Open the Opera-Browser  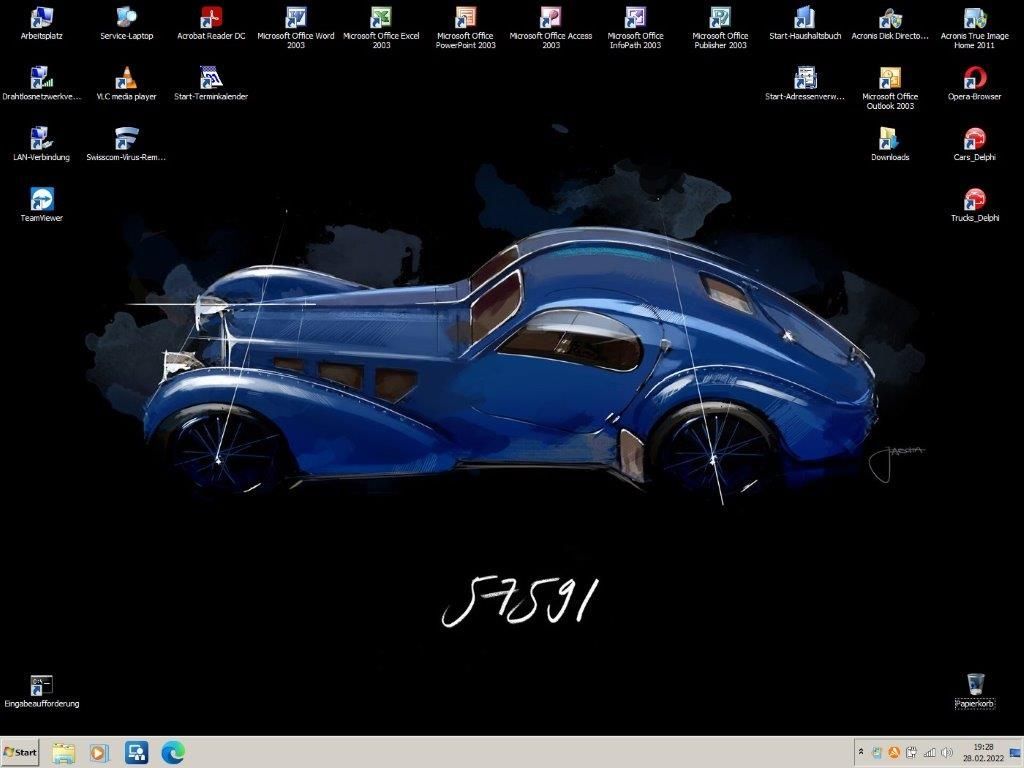[975, 78]
